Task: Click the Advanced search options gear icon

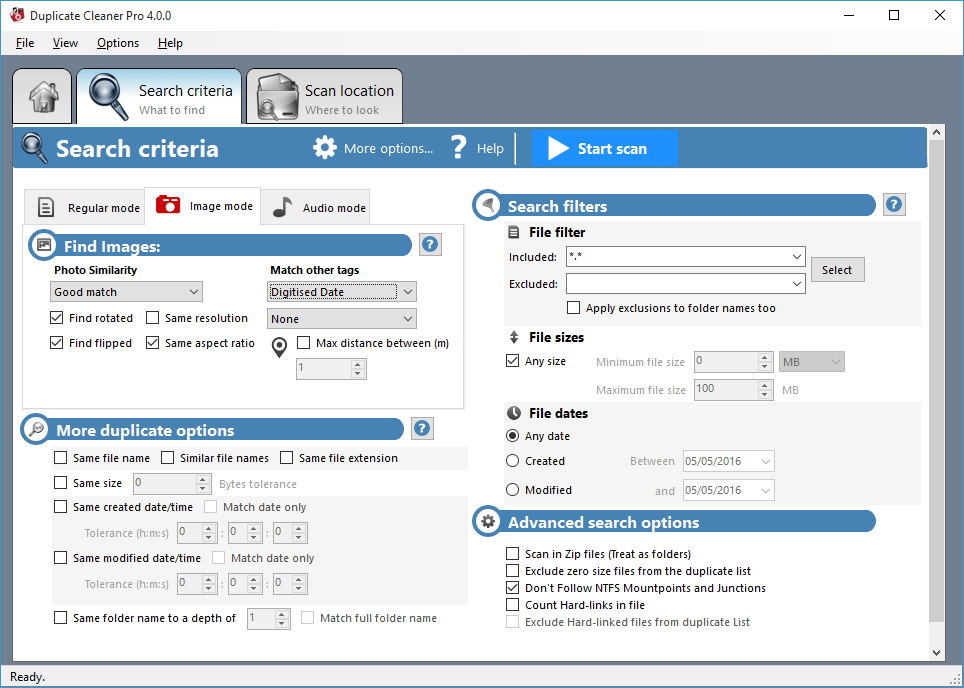Action: pyautogui.click(x=487, y=521)
